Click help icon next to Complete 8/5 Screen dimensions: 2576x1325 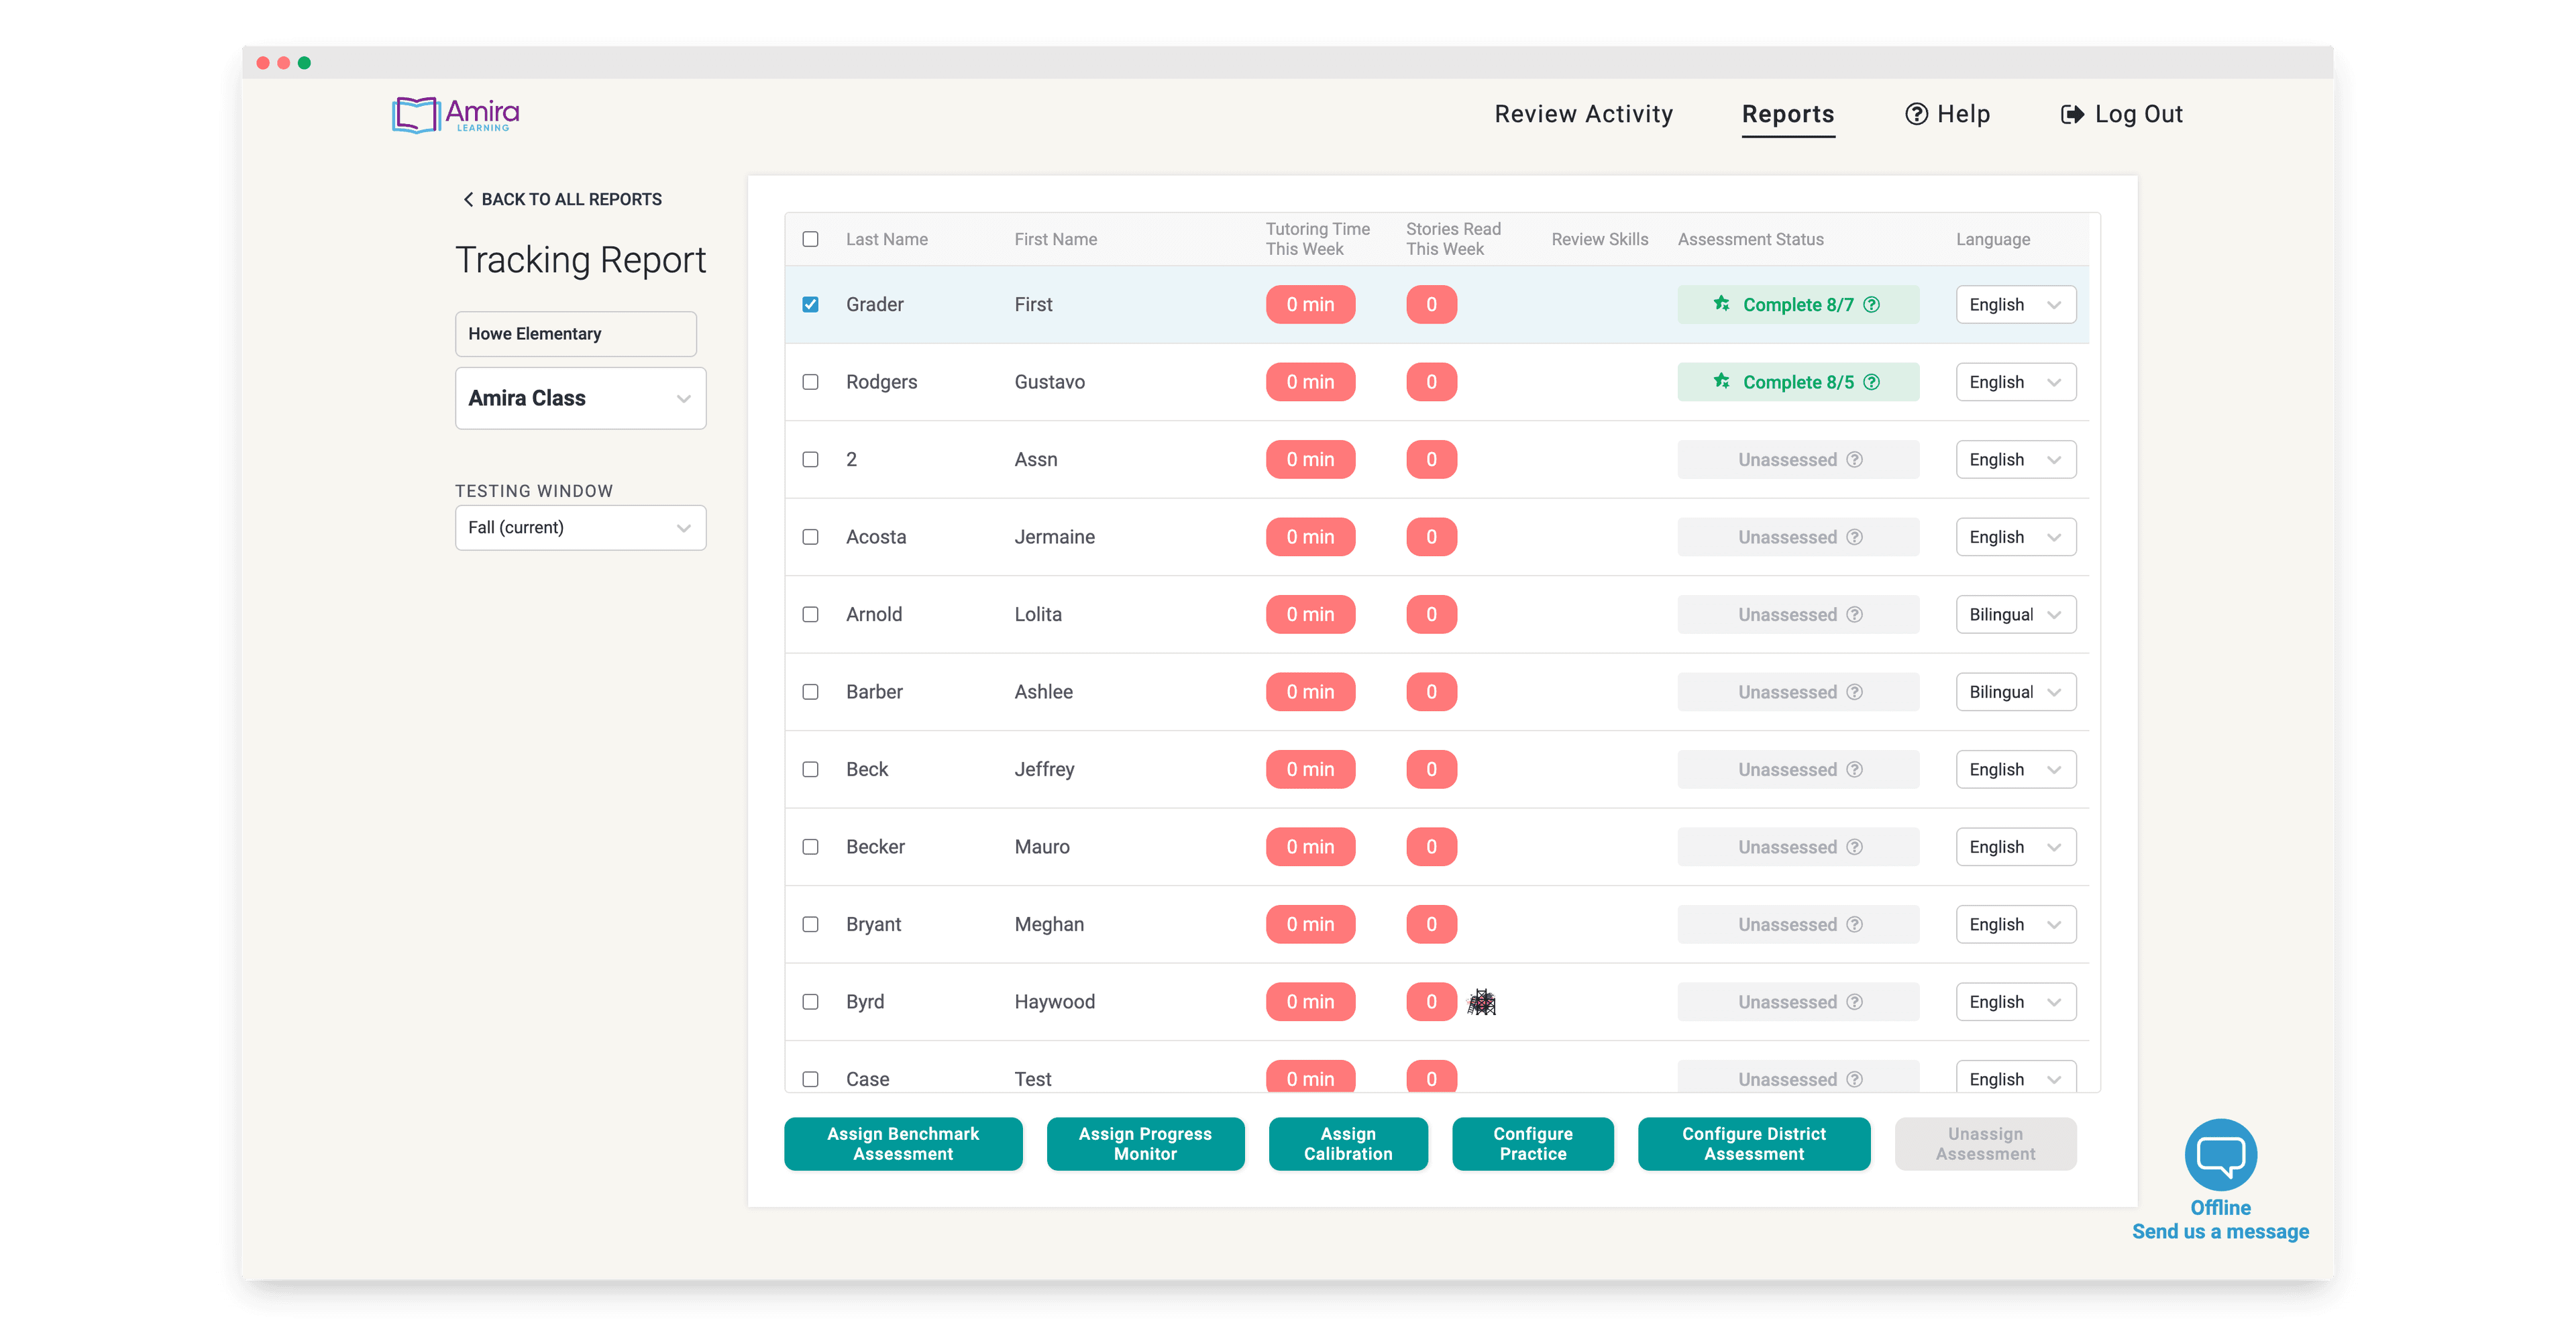(1871, 382)
